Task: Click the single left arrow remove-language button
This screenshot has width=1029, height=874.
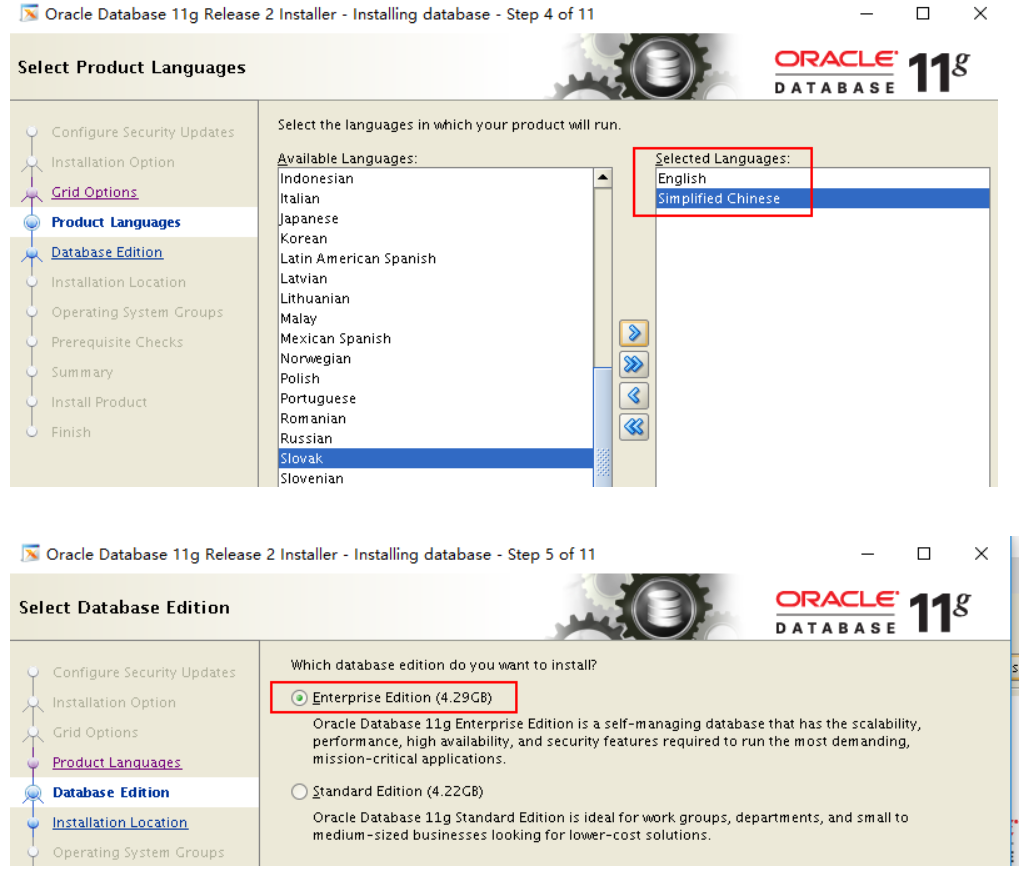Action: coord(633,396)
